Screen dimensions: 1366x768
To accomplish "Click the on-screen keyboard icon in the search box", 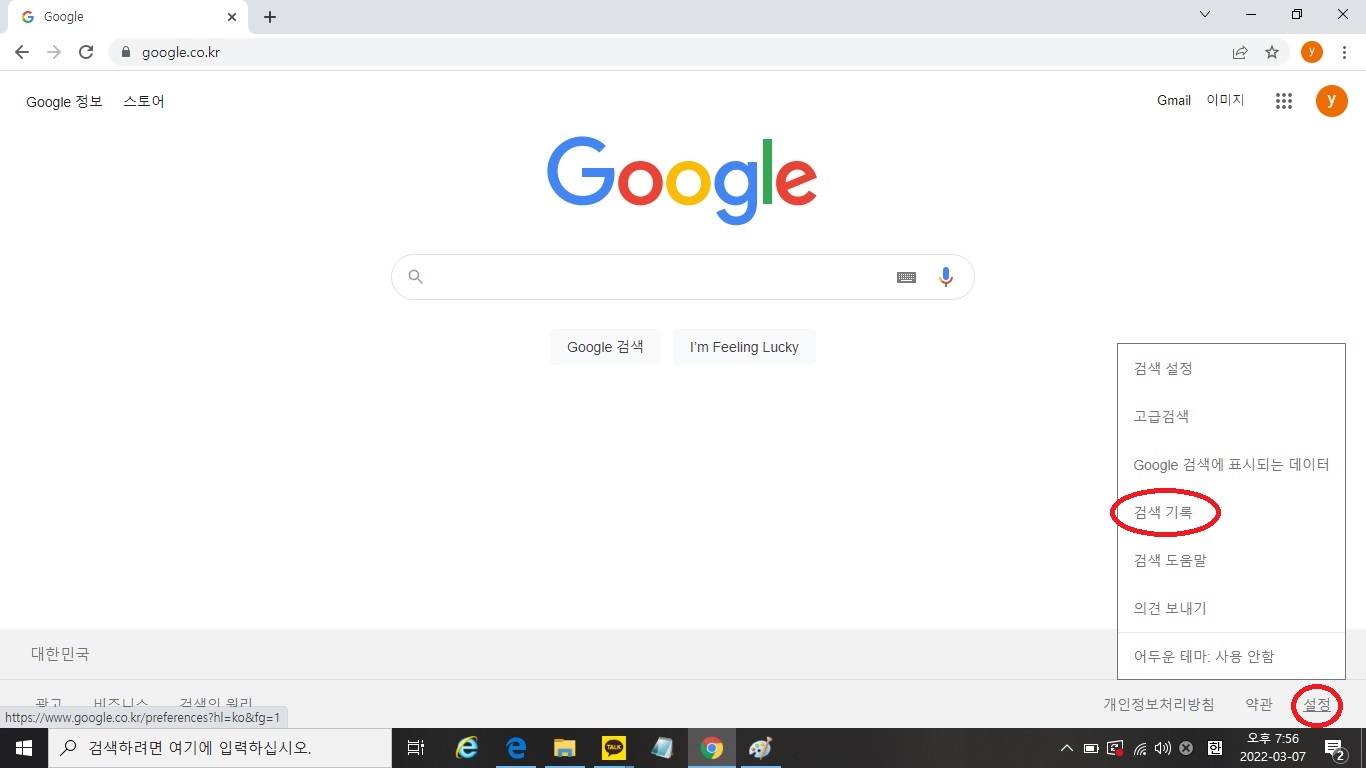I will click(x=906, y=278).
